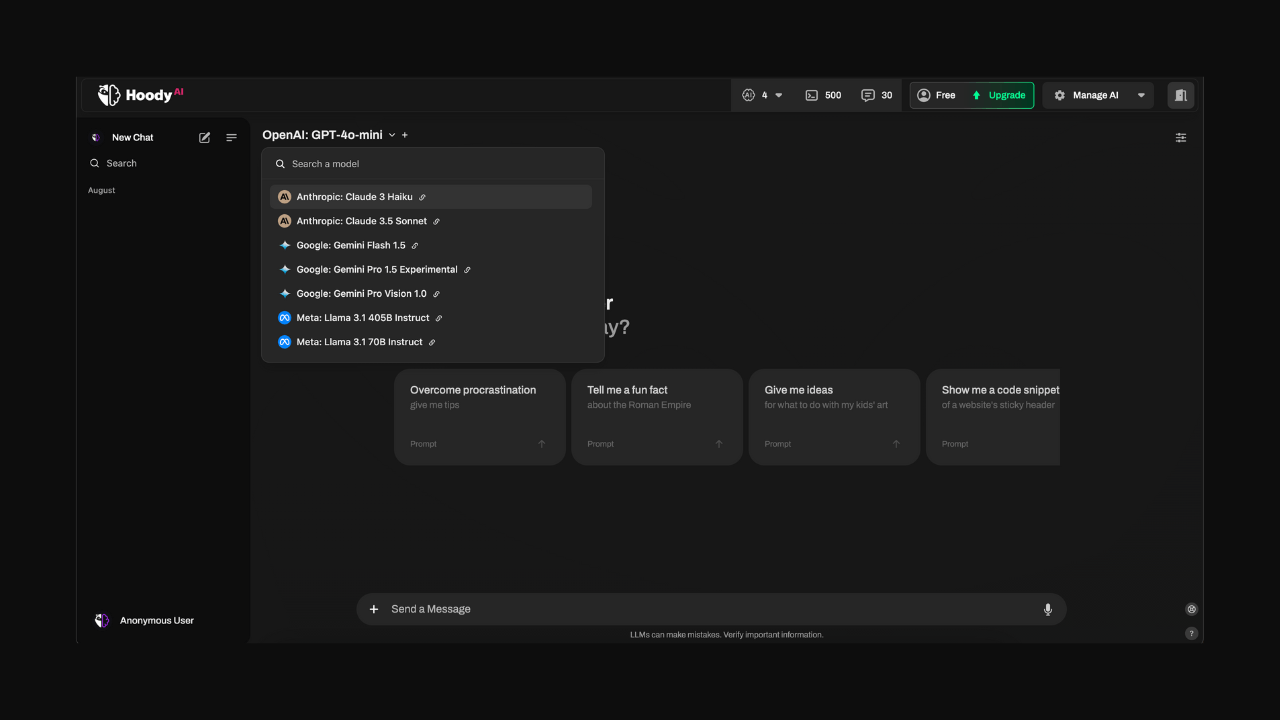
Task: Select Anthropic: Claude 3.5 Sonnet
Action: (x=431, y=221)
